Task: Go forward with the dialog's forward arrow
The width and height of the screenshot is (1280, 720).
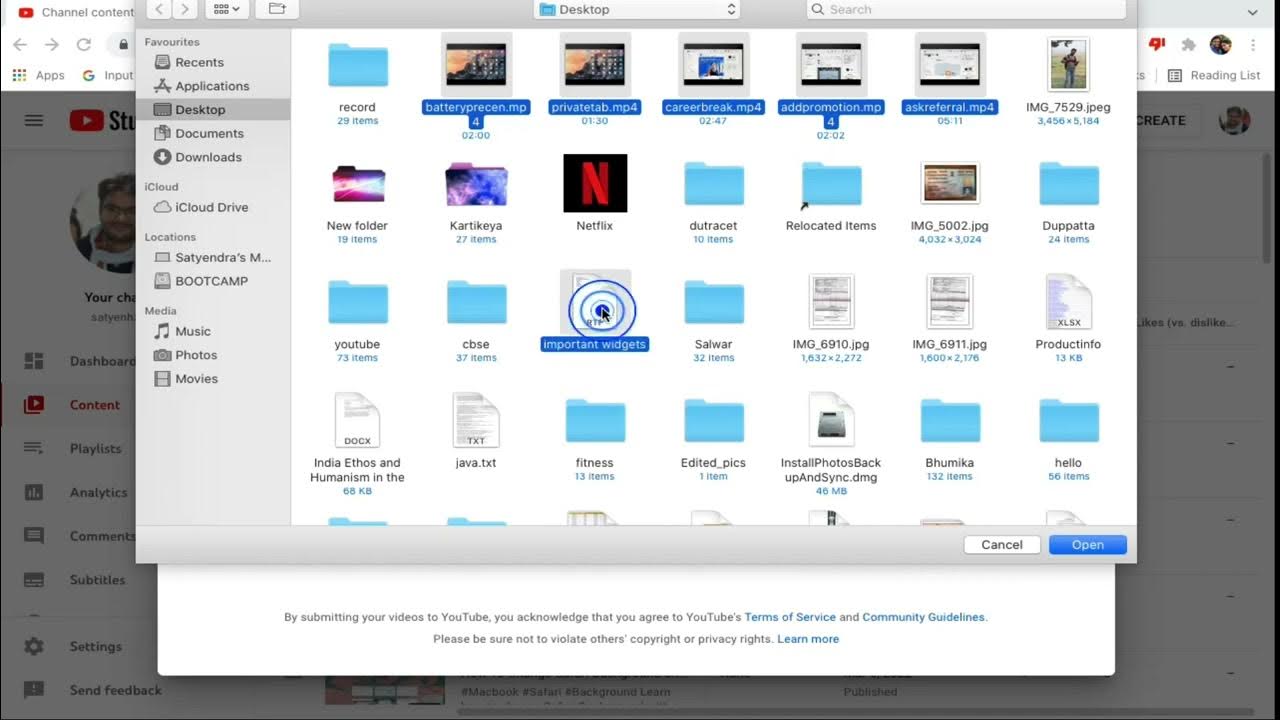Action: (x=184, y=9)
